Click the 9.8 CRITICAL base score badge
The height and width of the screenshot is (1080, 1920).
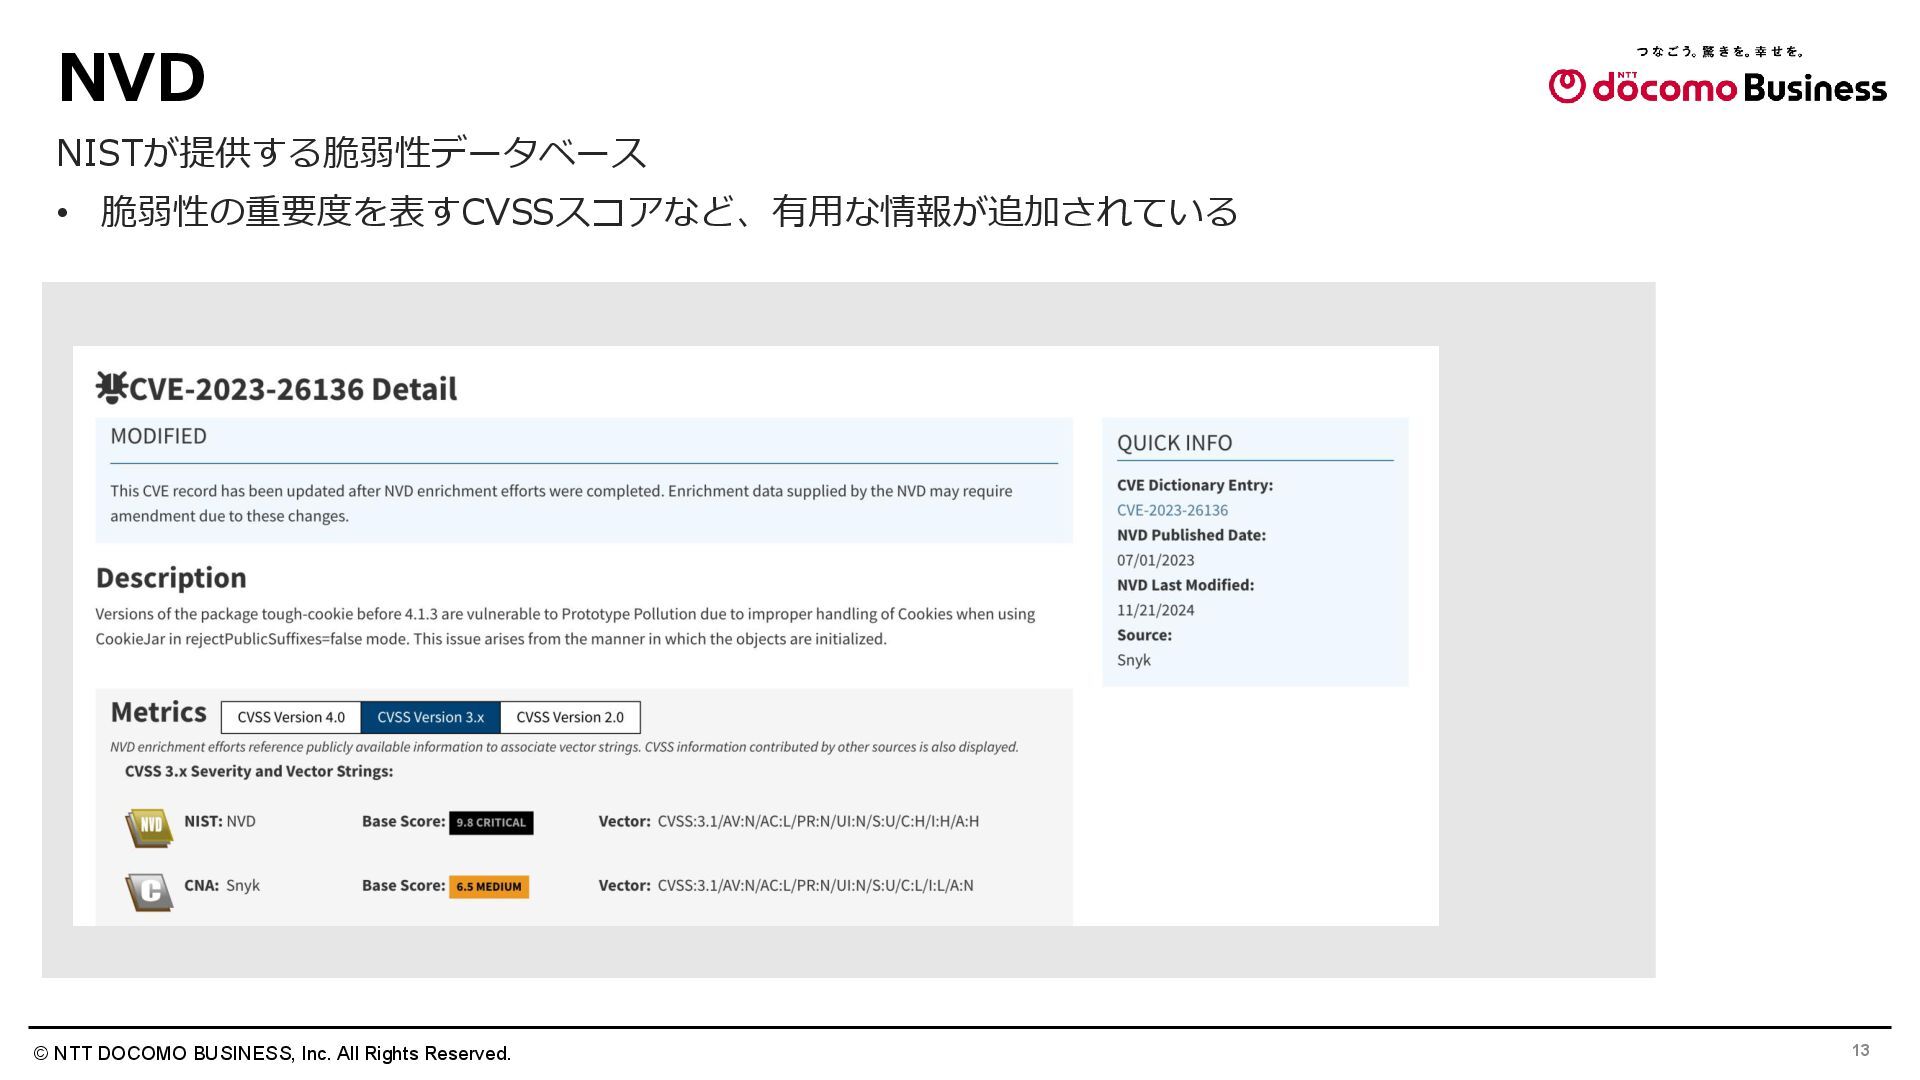tap(491, 822)
